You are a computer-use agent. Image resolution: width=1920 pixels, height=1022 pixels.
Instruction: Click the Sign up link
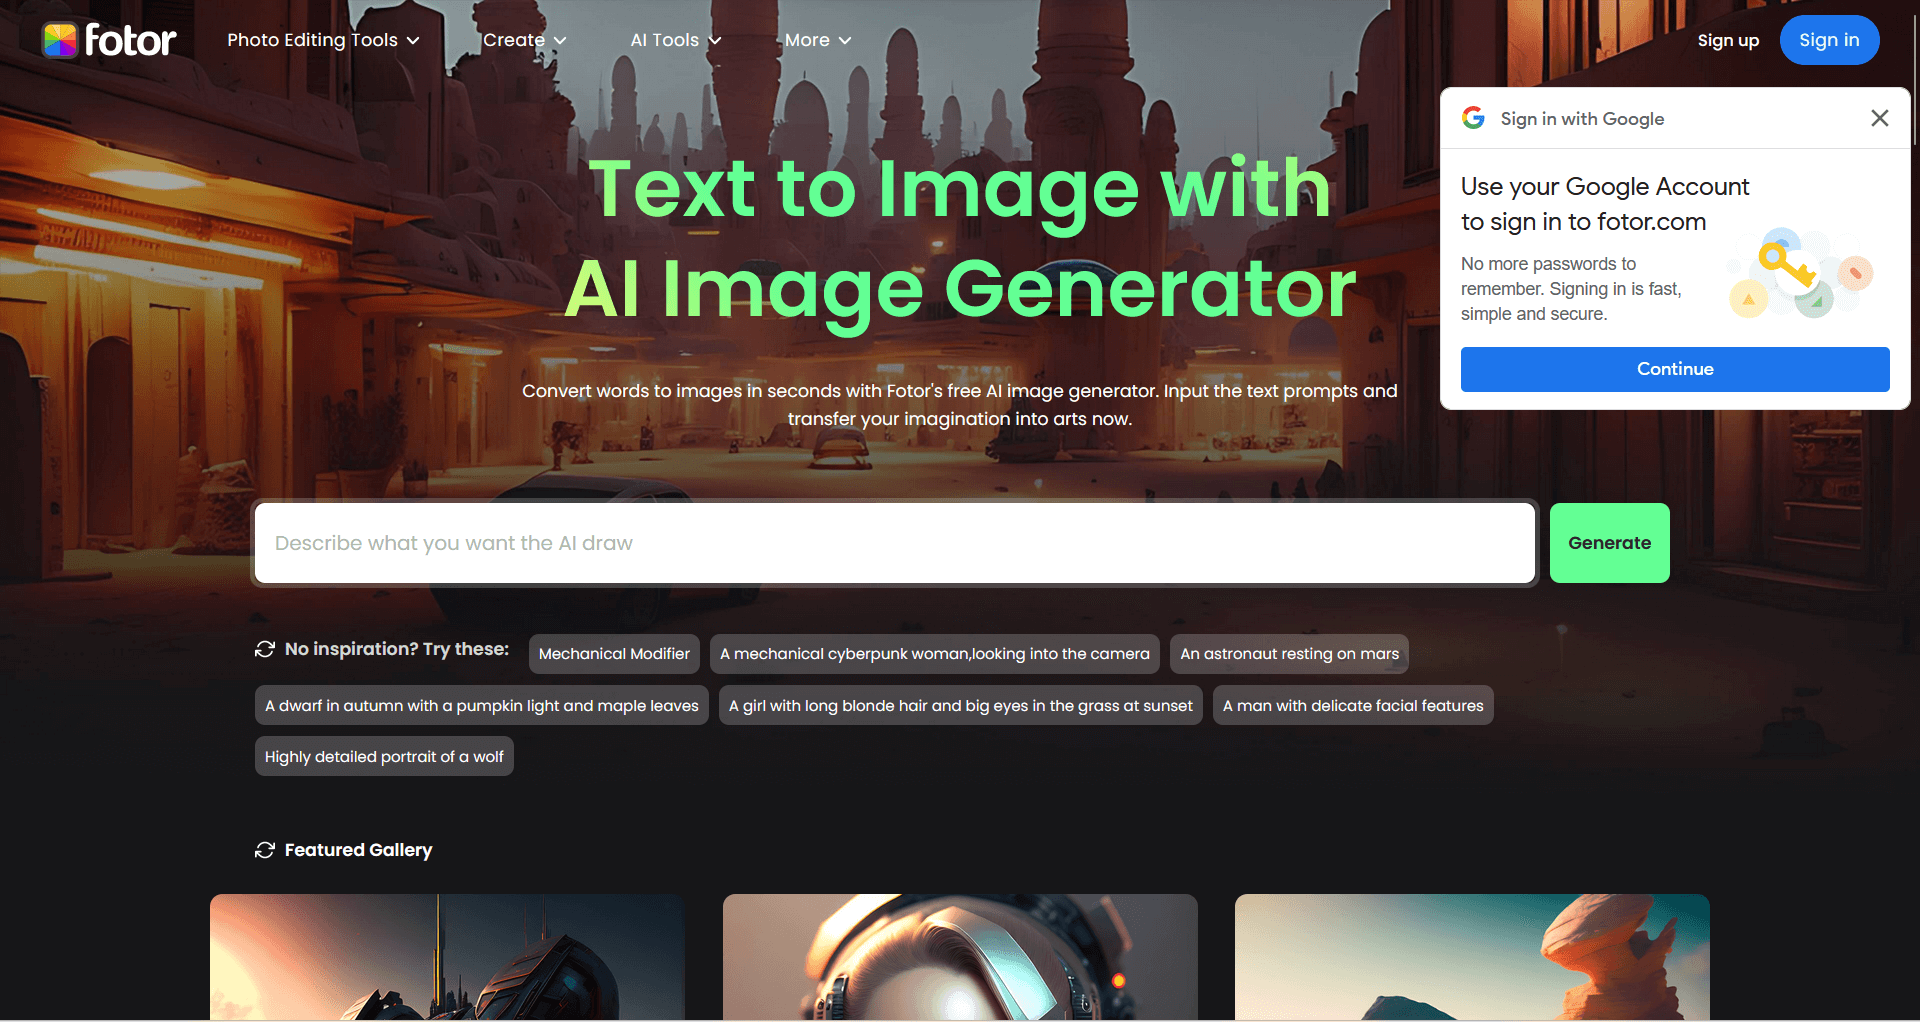pos(1727,40)
